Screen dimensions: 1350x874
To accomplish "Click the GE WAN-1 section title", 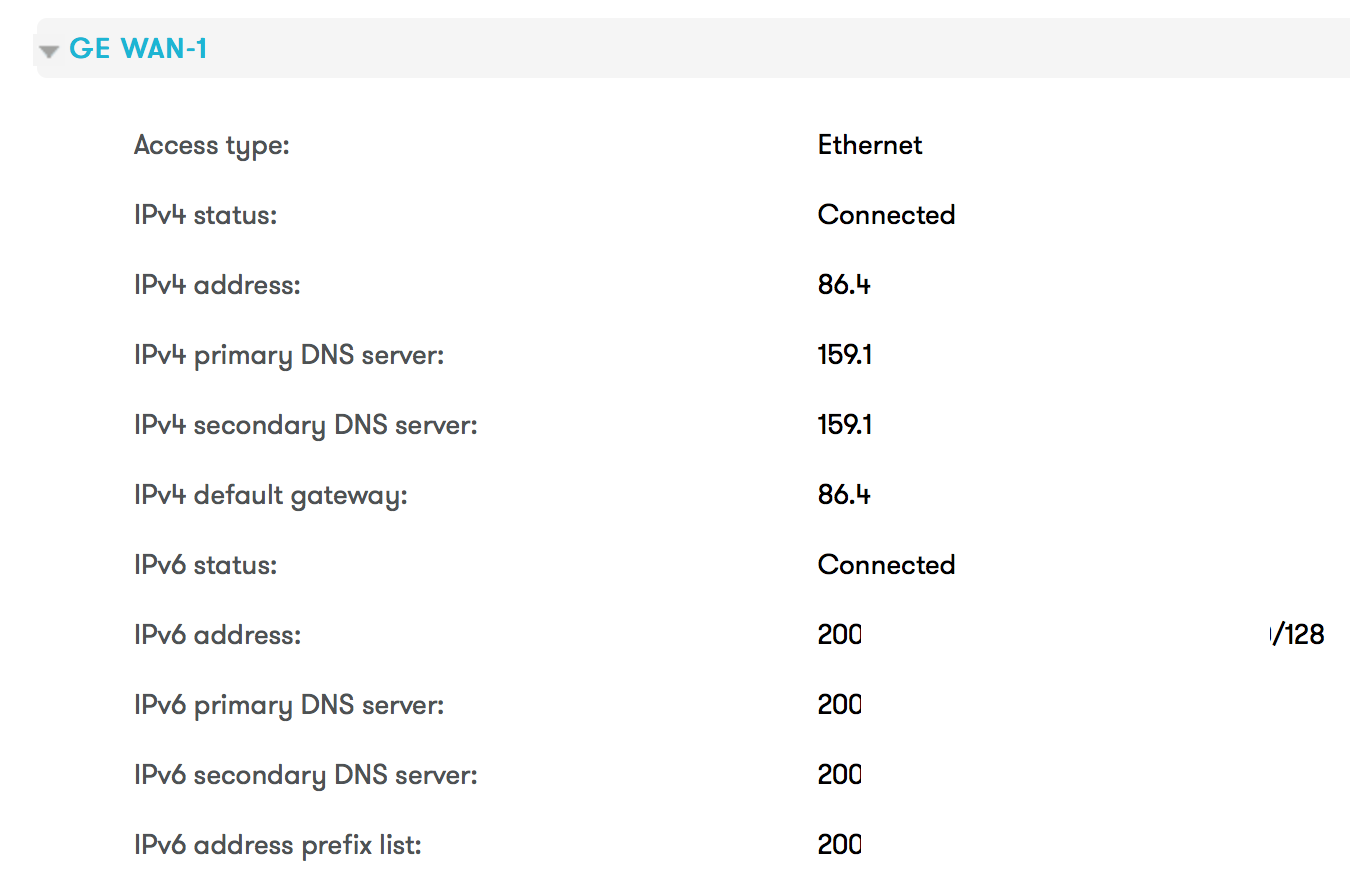I will point(138,49).
